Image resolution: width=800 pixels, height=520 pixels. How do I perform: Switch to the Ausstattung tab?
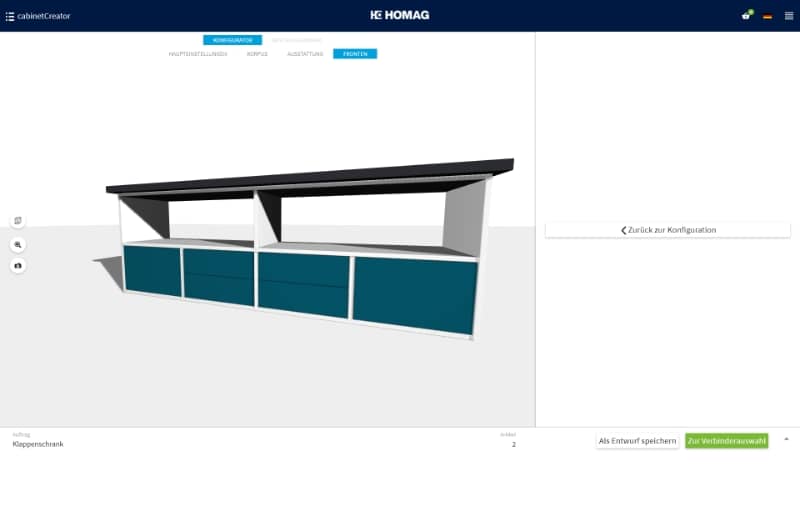305,54
